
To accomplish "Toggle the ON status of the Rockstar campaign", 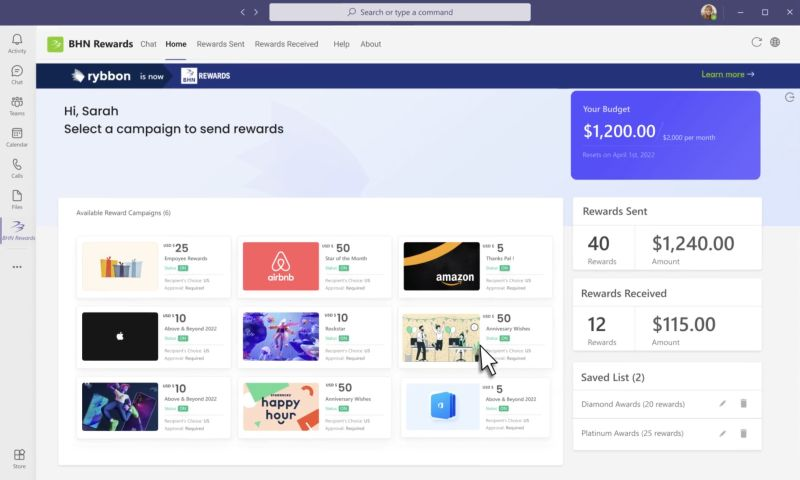I will (x=344, y=338).
